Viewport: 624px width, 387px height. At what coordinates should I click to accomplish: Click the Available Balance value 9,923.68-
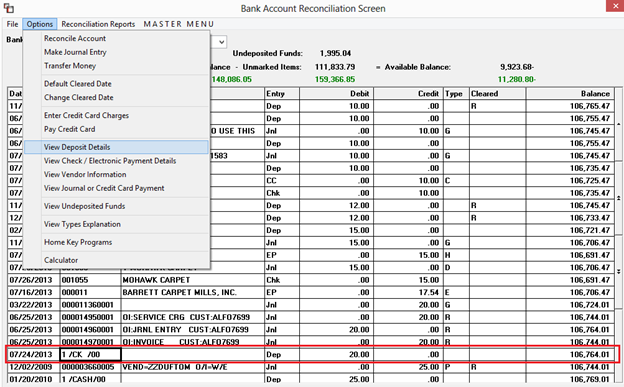tap(517, 67)
